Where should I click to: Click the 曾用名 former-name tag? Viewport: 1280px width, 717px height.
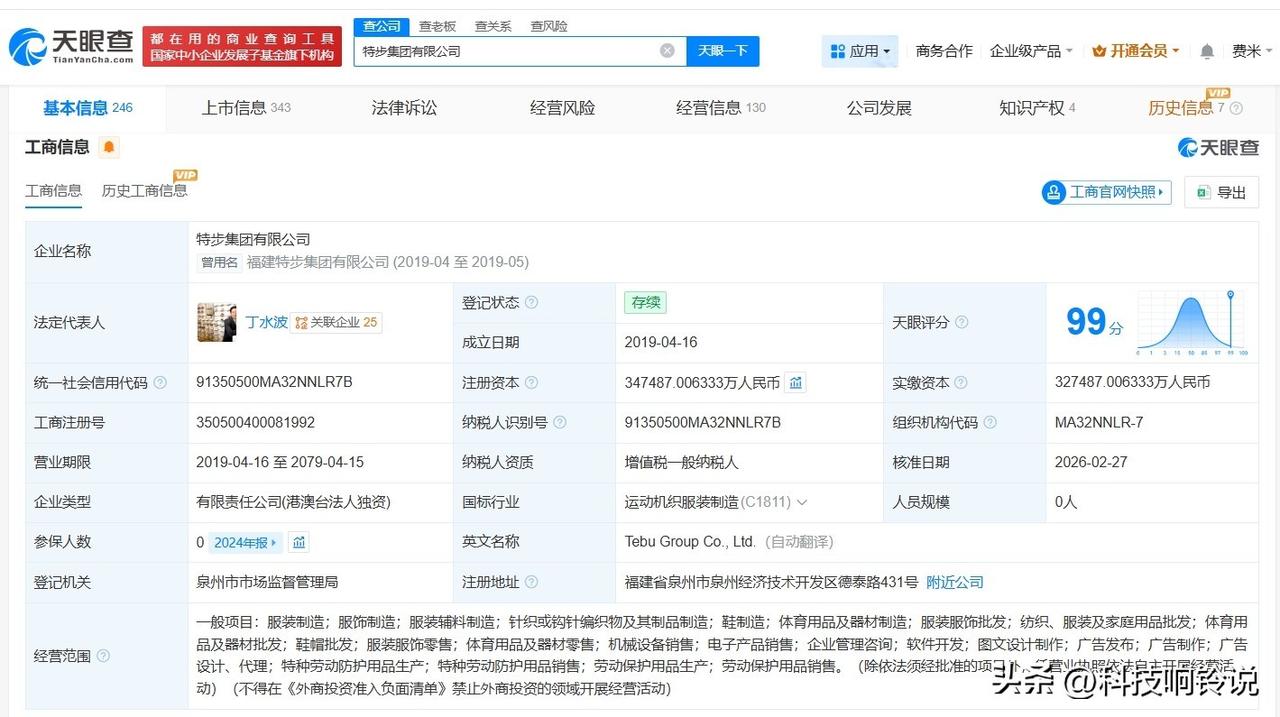(220, 262)
